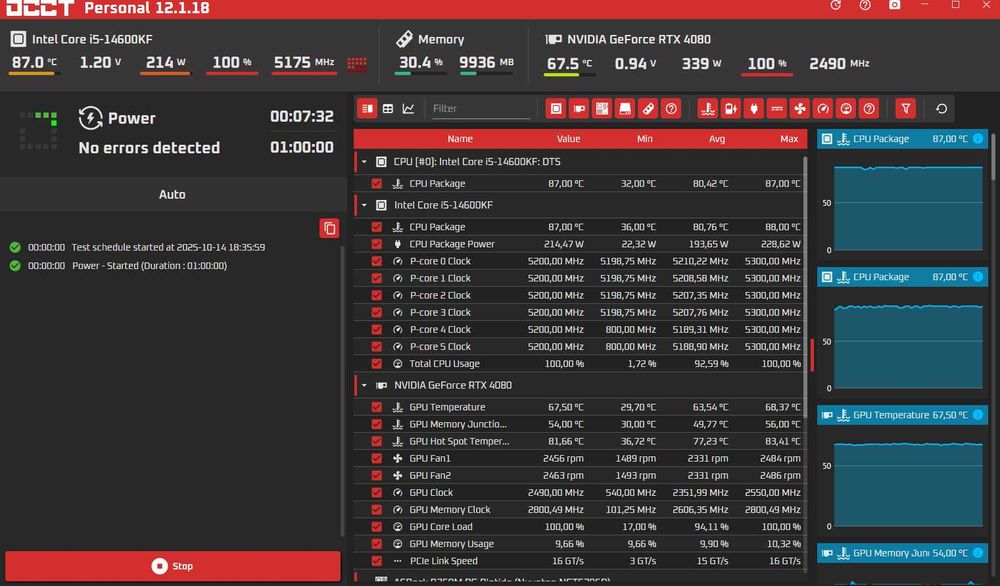Toggle the memory sensor filter icon

click(648, 108)
